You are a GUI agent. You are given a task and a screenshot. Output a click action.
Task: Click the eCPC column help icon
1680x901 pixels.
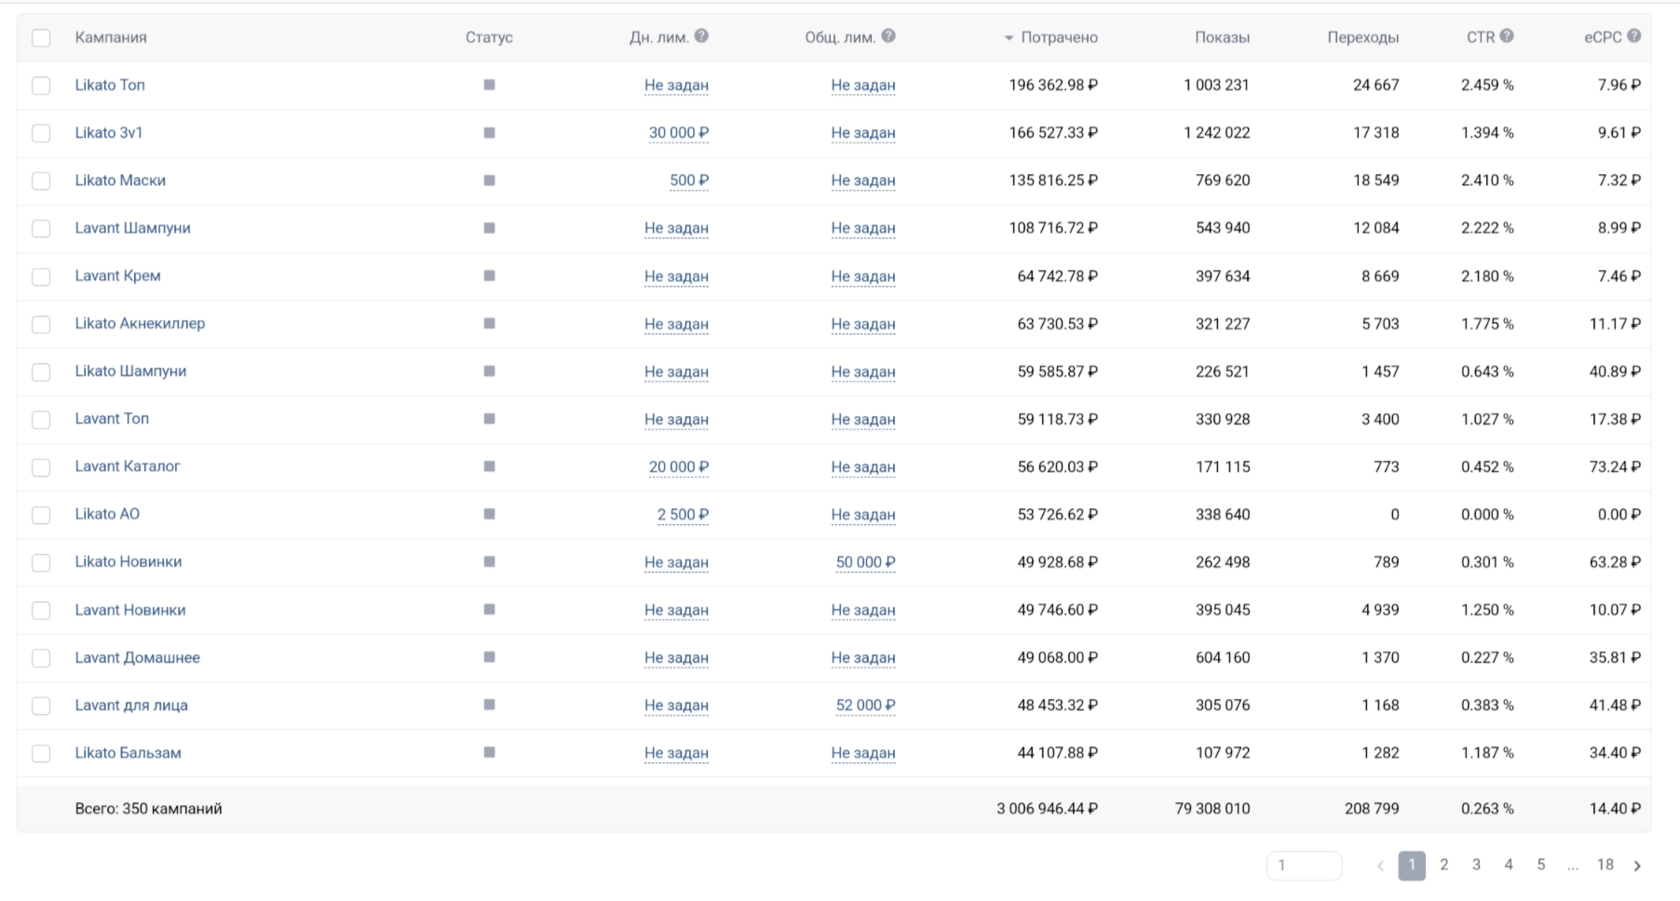(1633, 36)
